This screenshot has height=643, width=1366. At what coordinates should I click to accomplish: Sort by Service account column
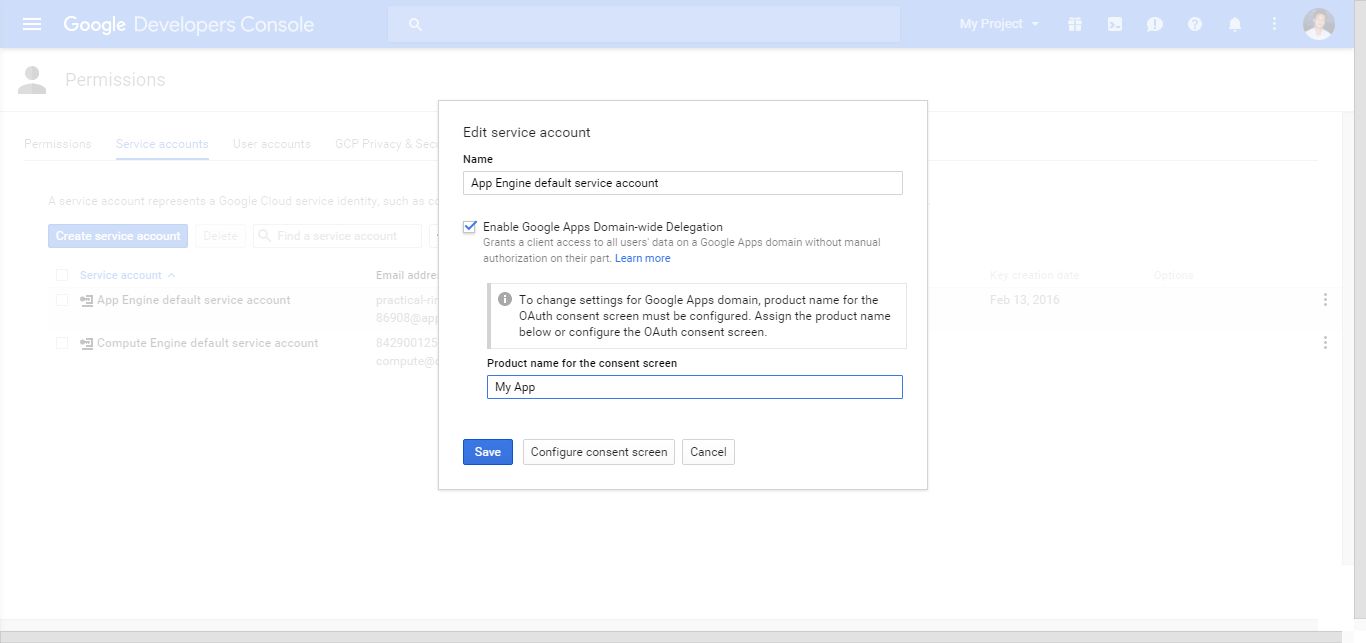(128, 275)
